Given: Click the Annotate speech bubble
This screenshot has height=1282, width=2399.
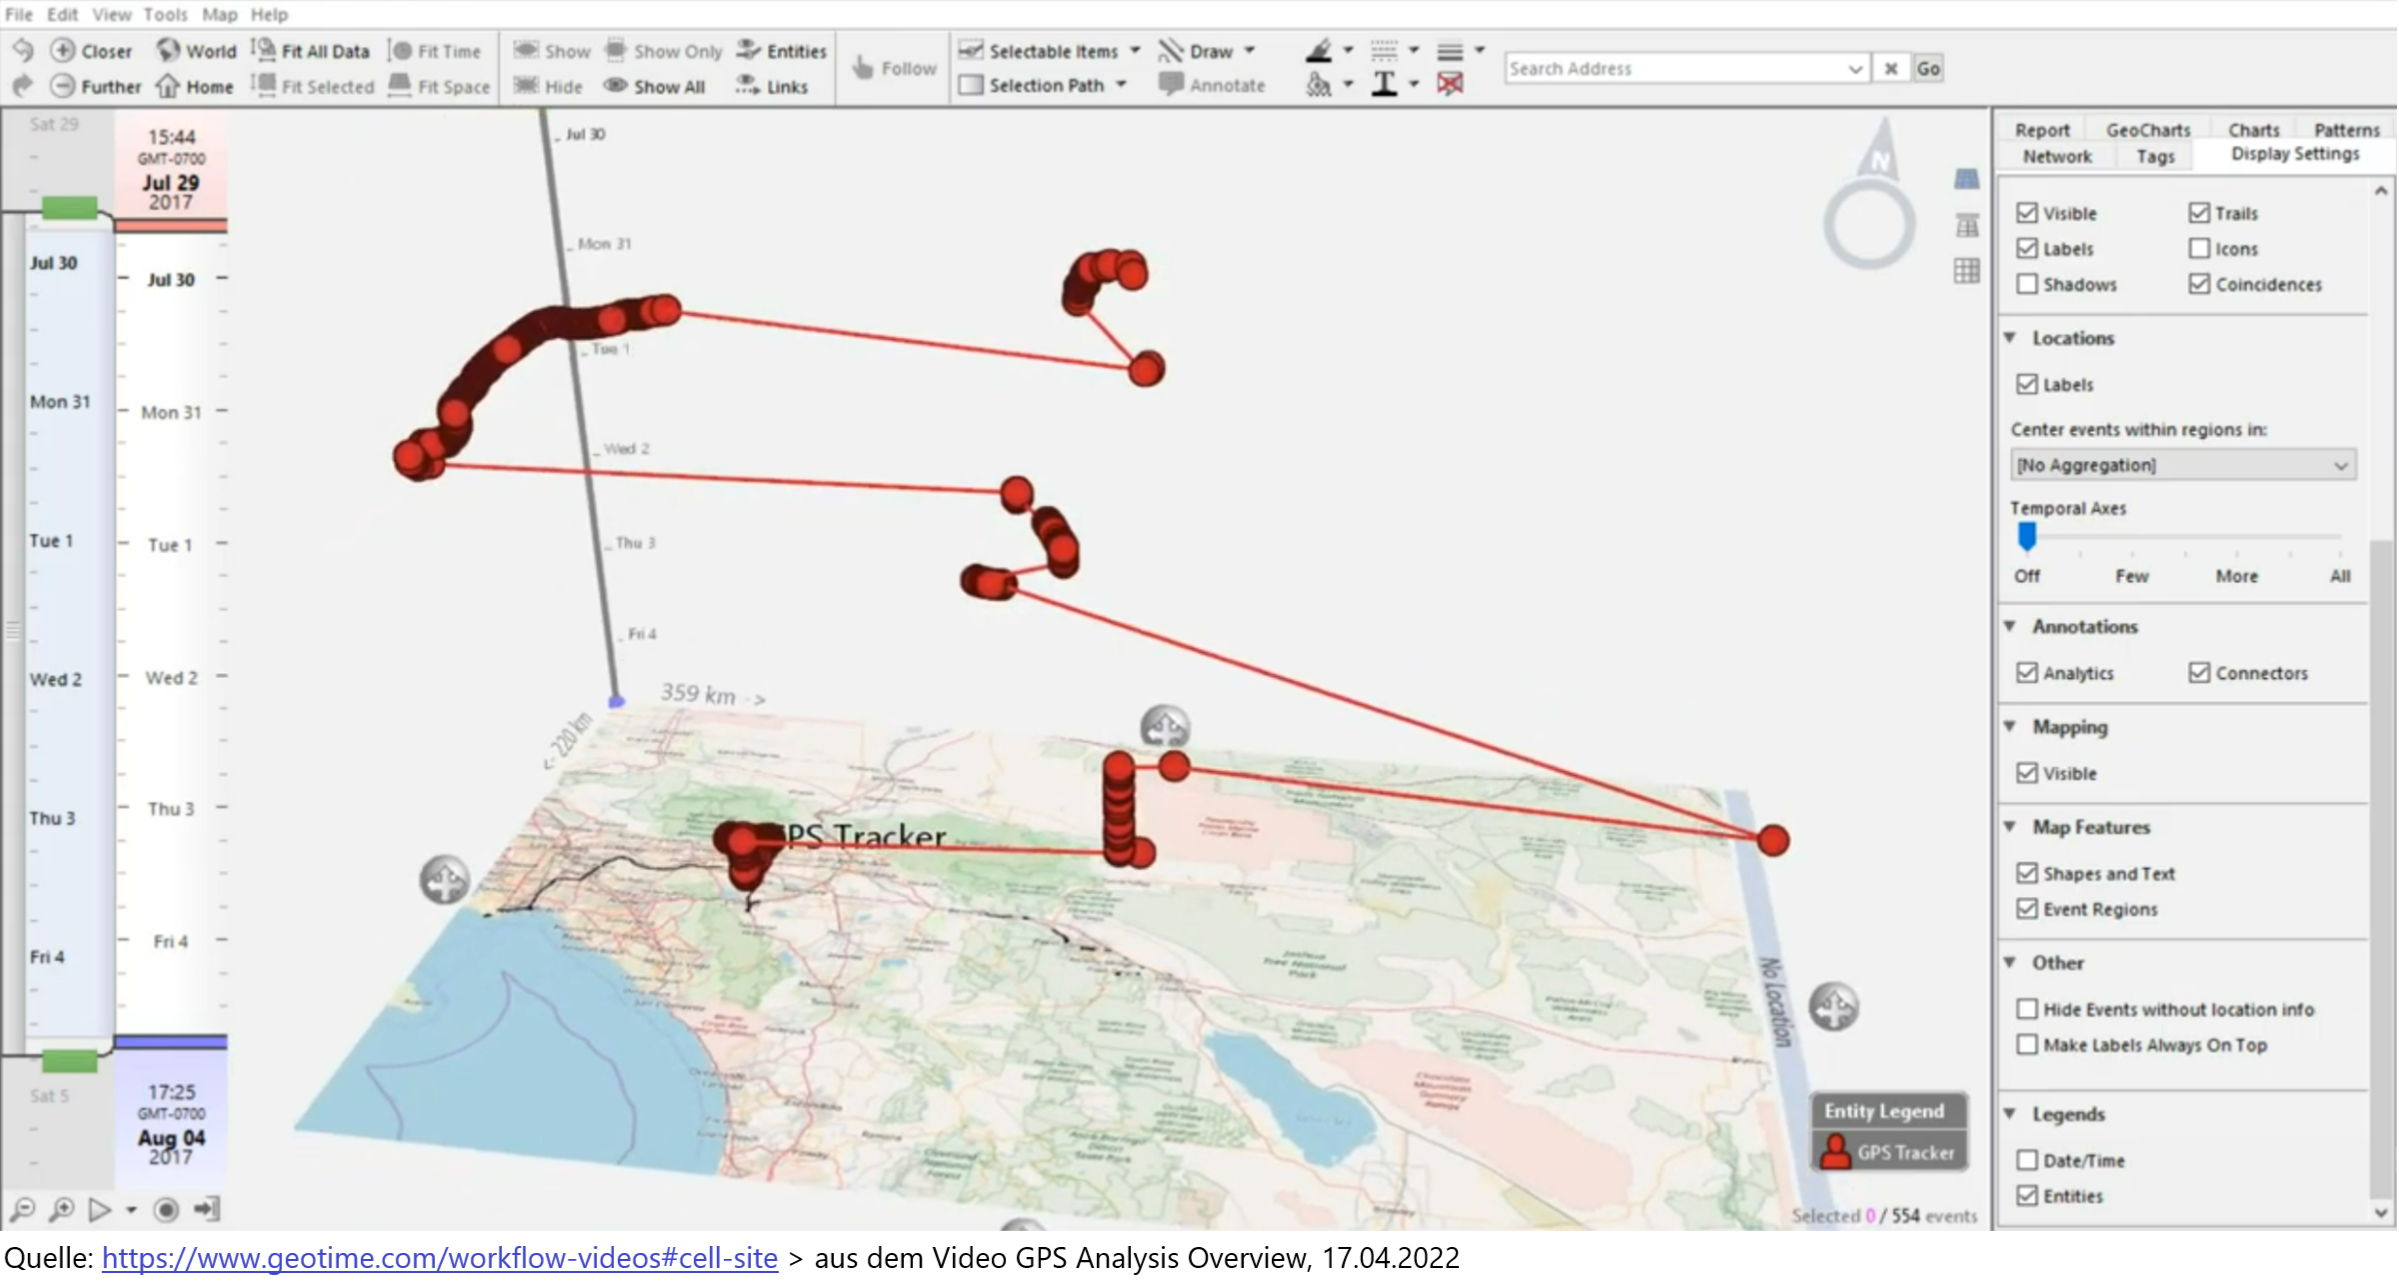Looking at the screenshot, I should [x=1170, y=85].
